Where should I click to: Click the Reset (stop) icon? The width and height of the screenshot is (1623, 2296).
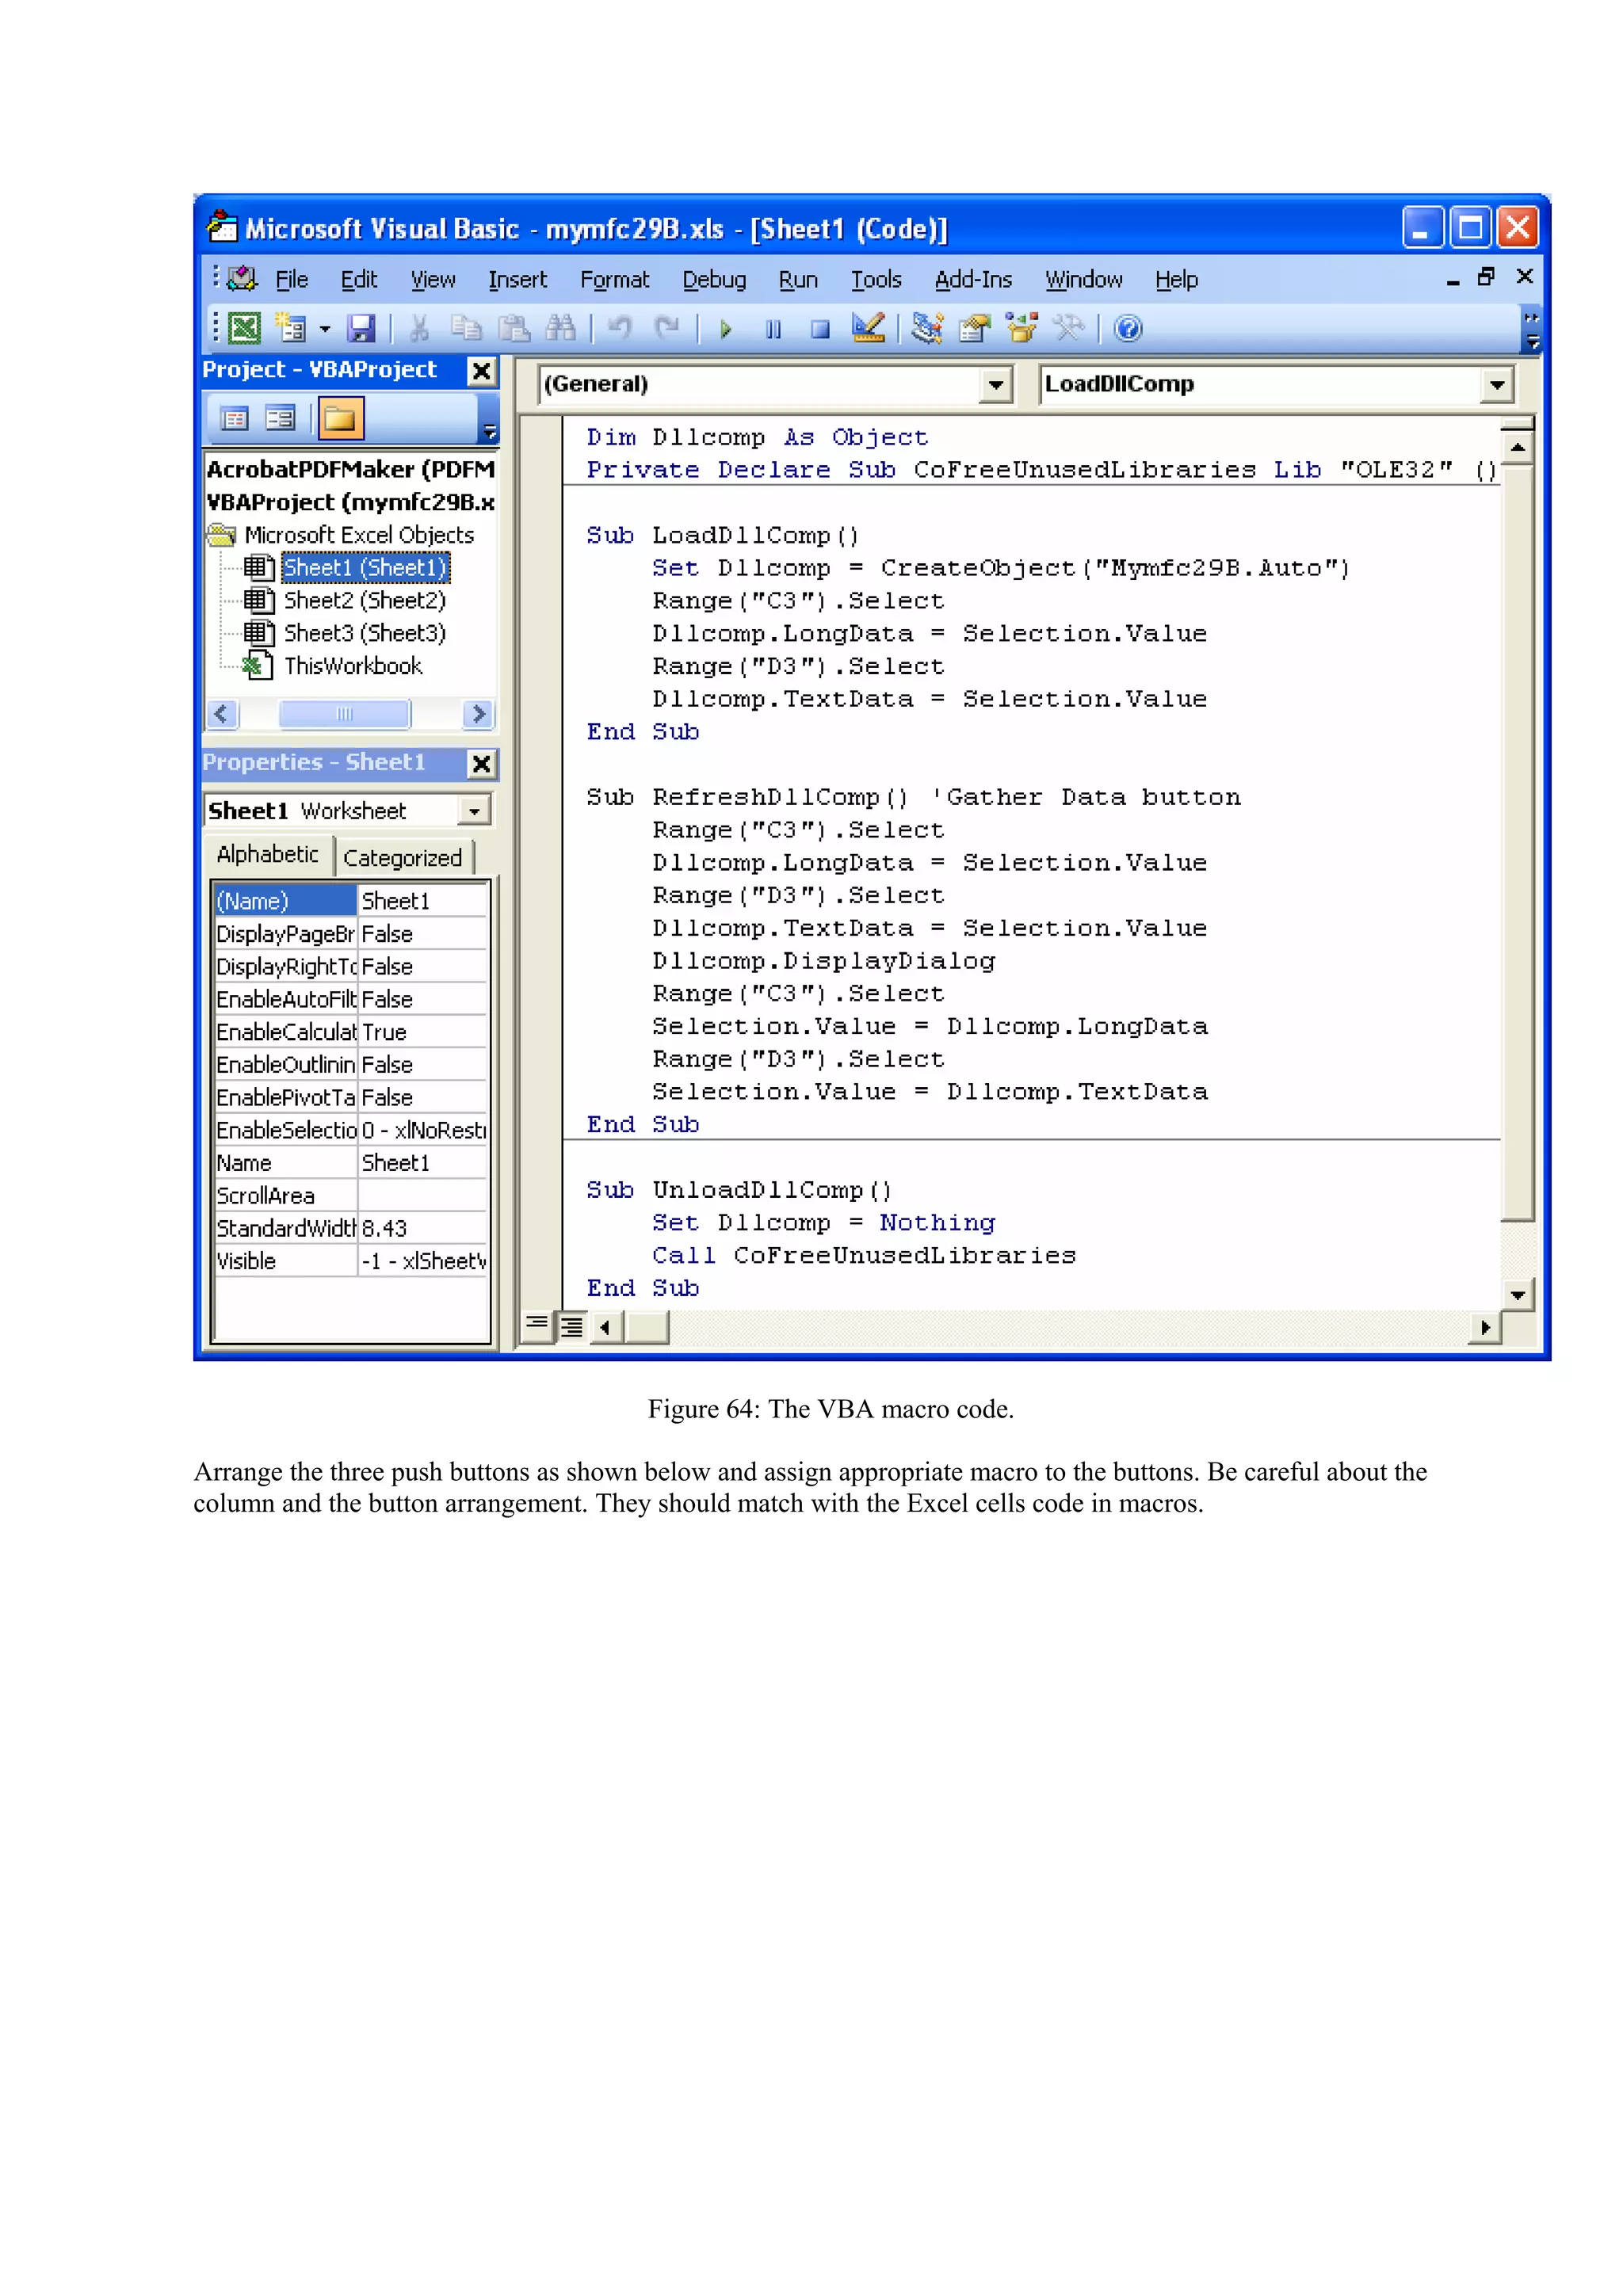820,329
